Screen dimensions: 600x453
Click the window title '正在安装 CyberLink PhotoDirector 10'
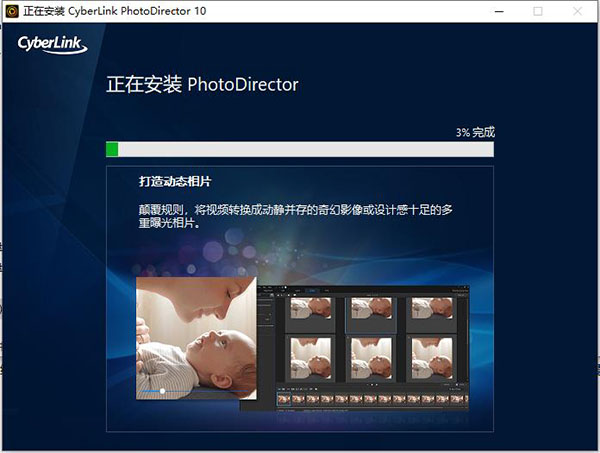coord(115,11)
